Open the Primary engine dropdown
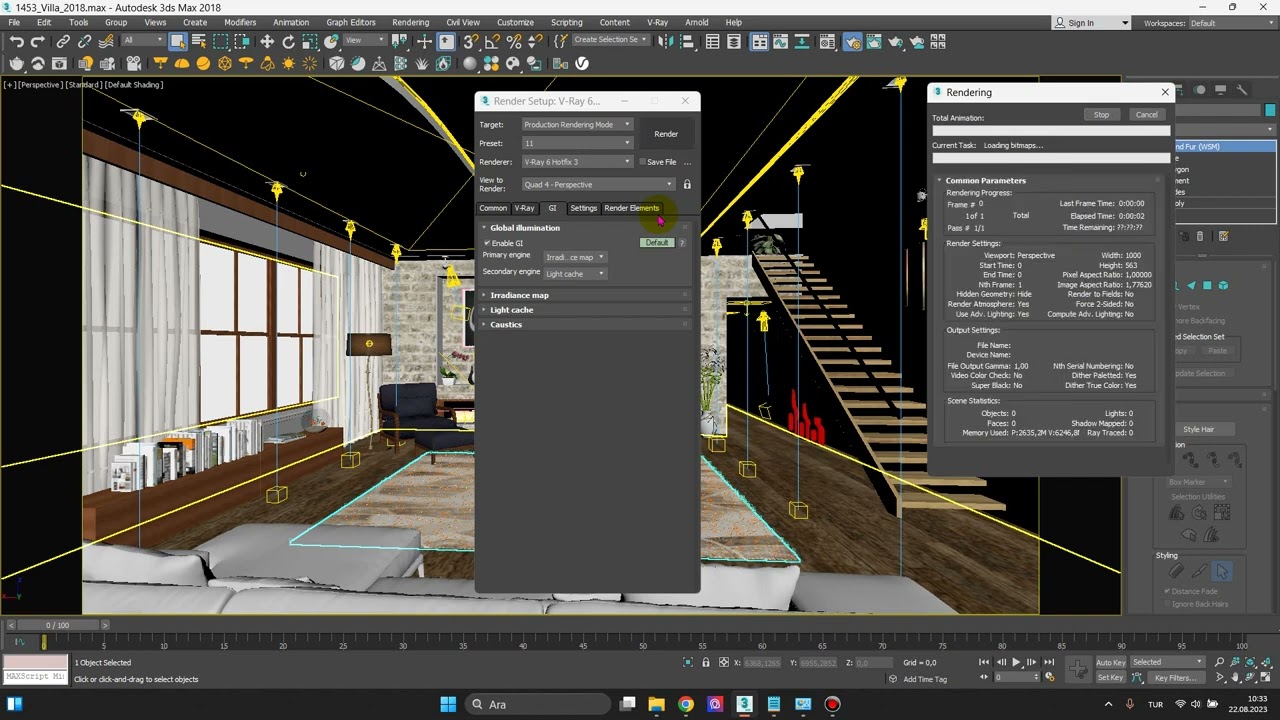This screenshot has width=1280, height=720. pyautogui.click(x=575, y=257)
